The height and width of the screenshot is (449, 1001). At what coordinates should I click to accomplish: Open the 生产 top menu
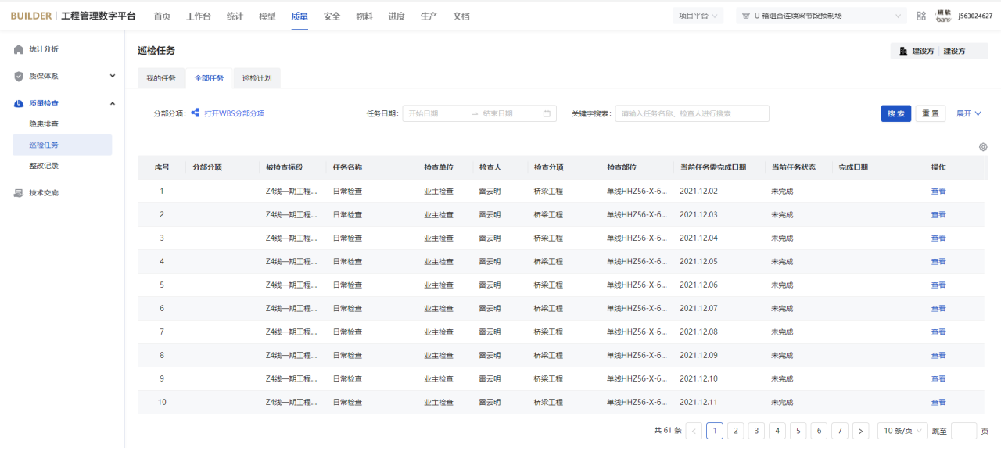pos(429,17)
